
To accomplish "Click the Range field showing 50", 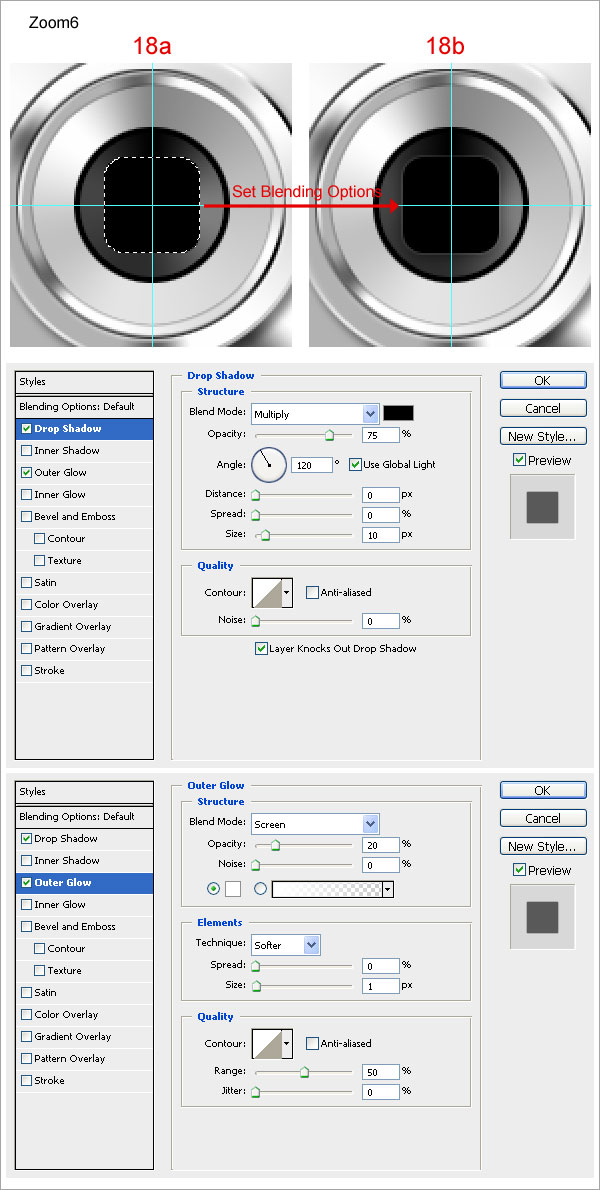I will [x=380, y=1072].
